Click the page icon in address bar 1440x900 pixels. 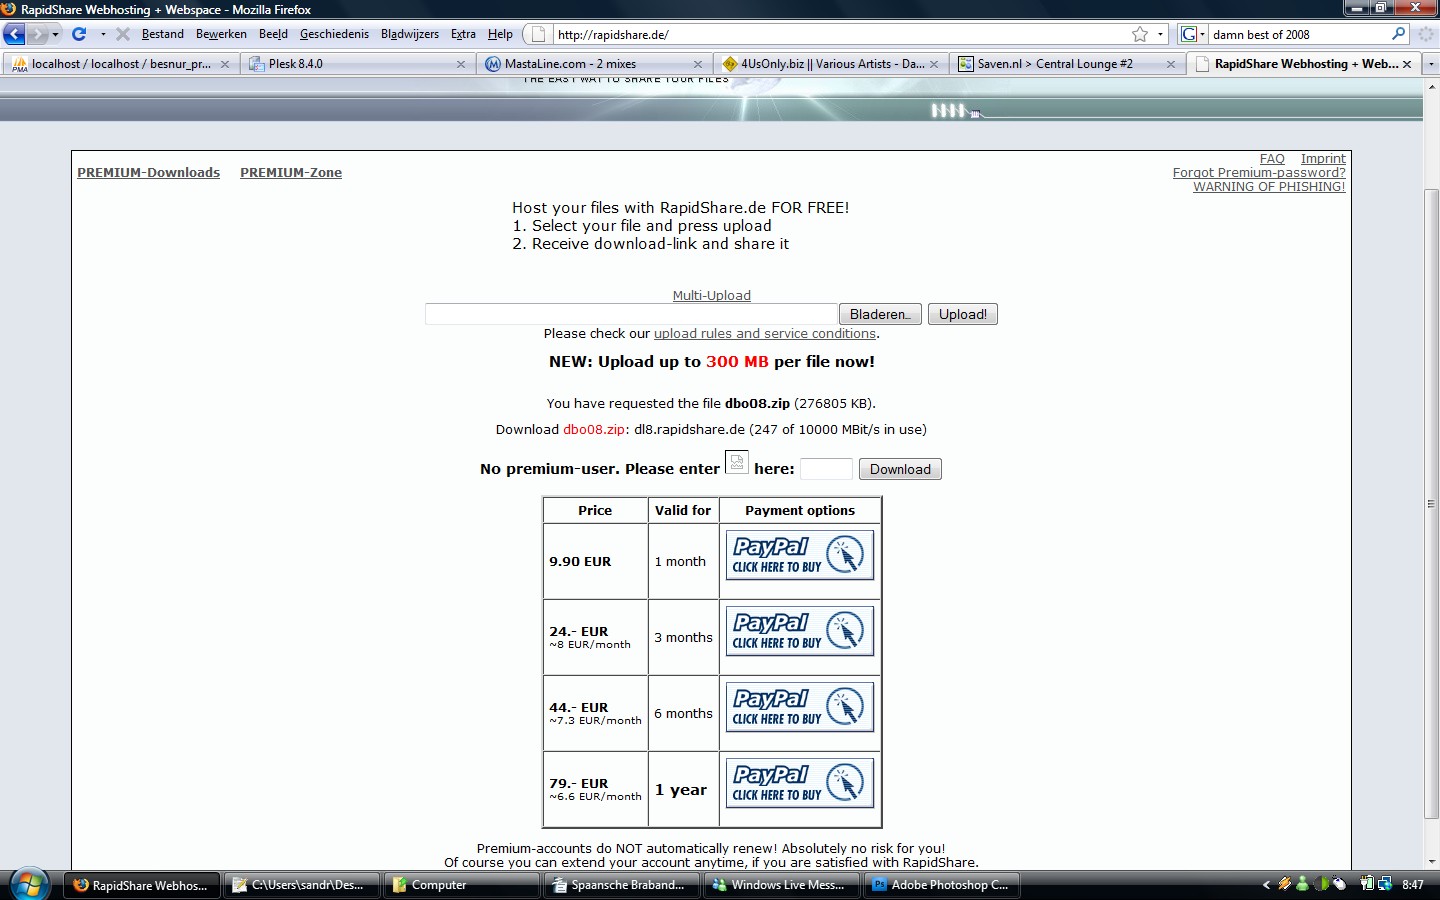point(538,34)
